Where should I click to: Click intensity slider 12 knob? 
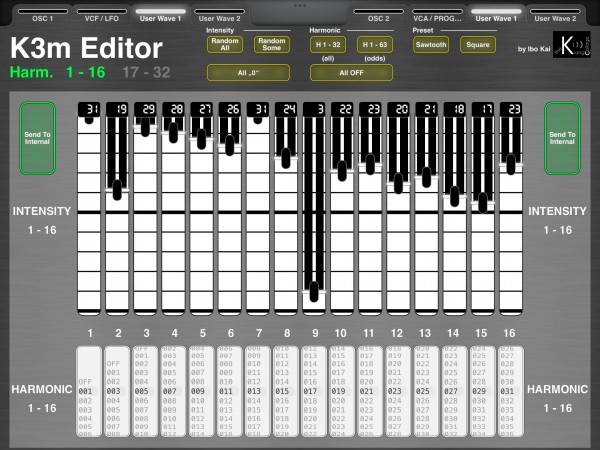(398, 183)
